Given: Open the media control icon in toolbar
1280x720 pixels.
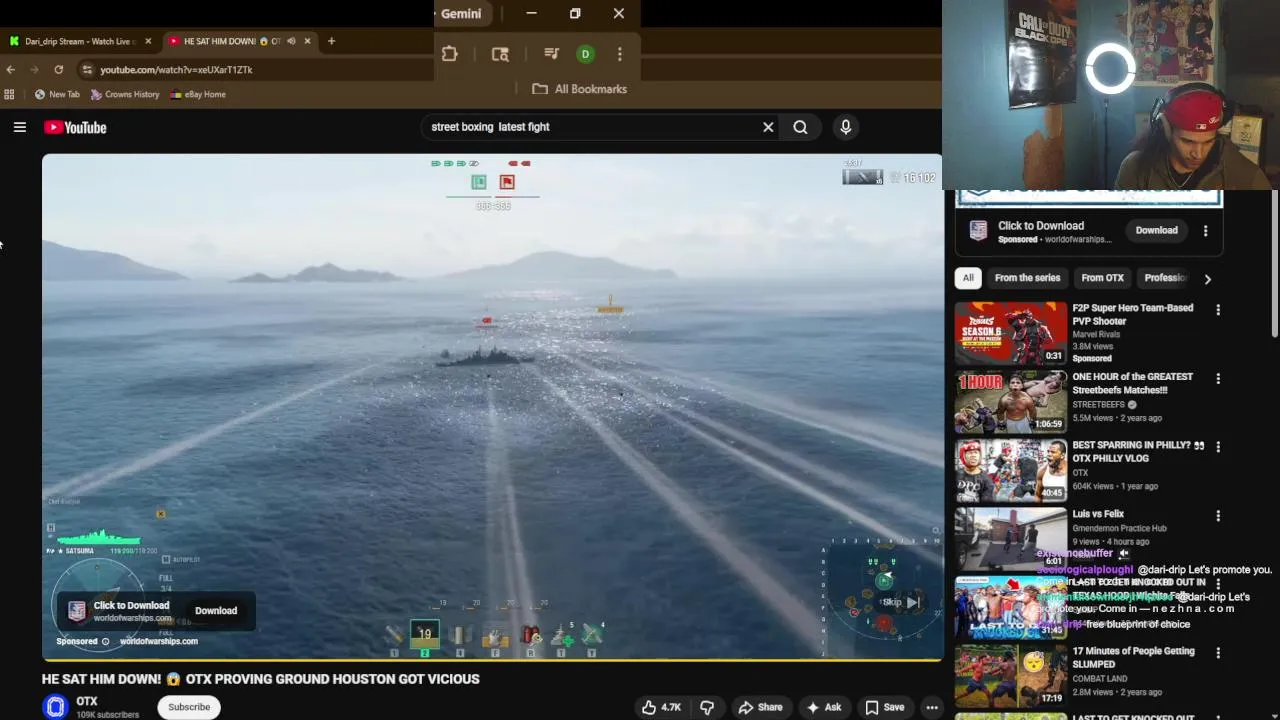Looking at the screenshot, I should [x=551, y=54].
